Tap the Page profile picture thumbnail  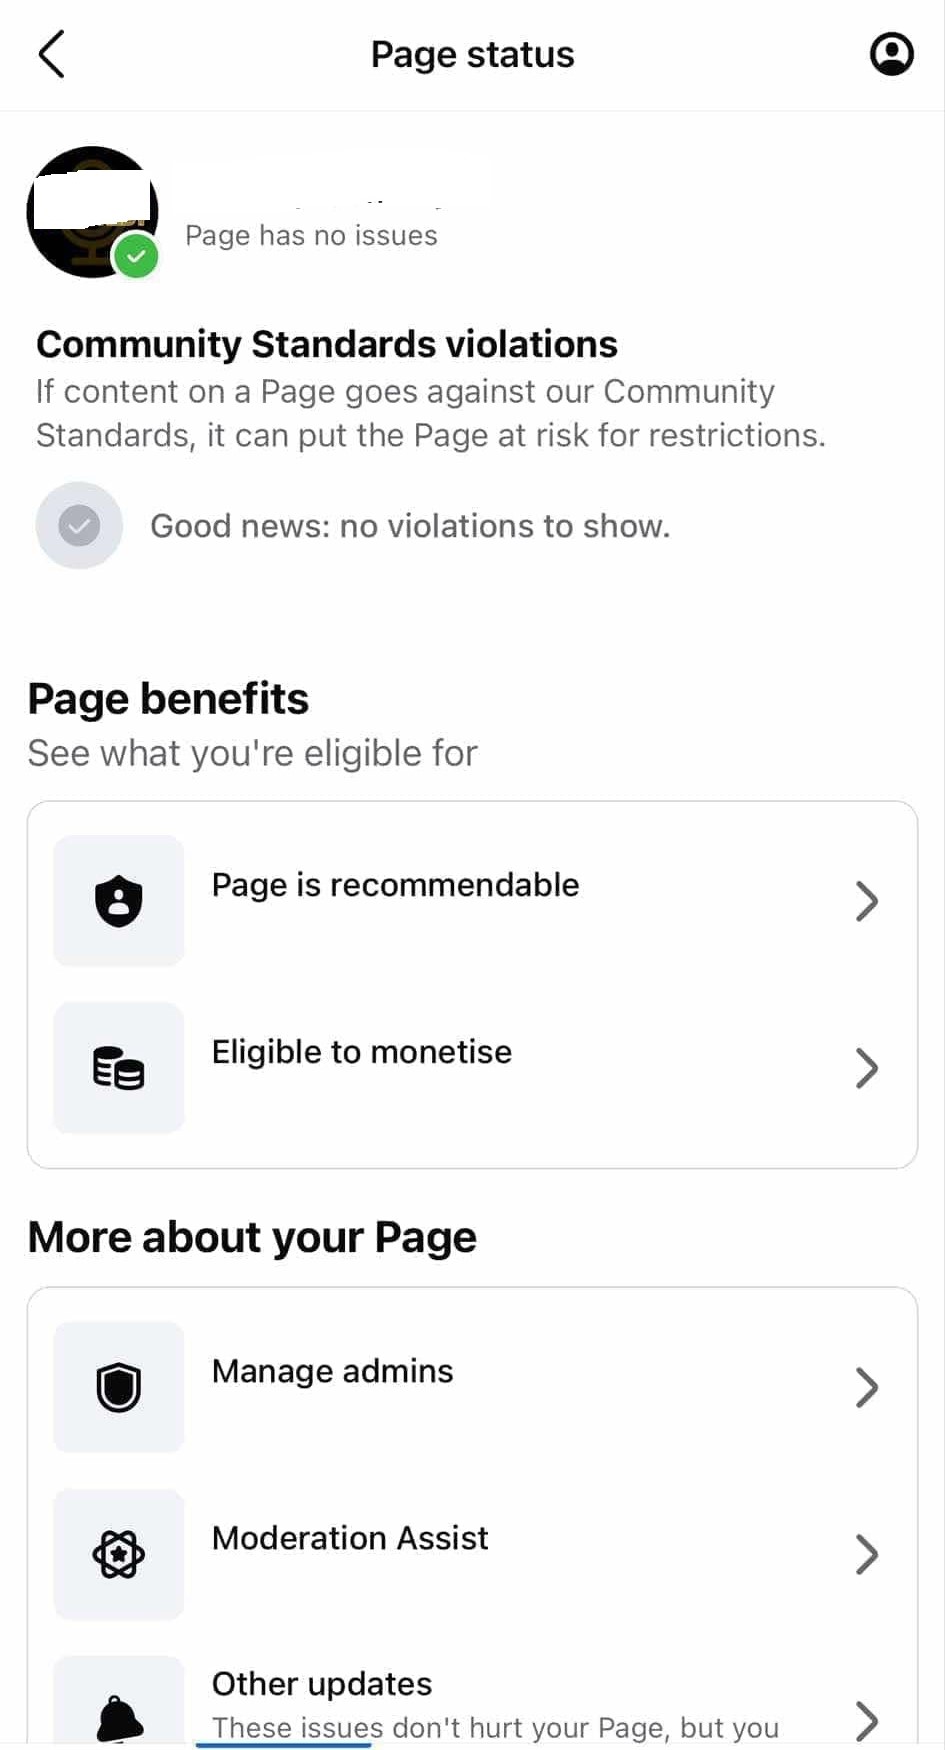92,212
